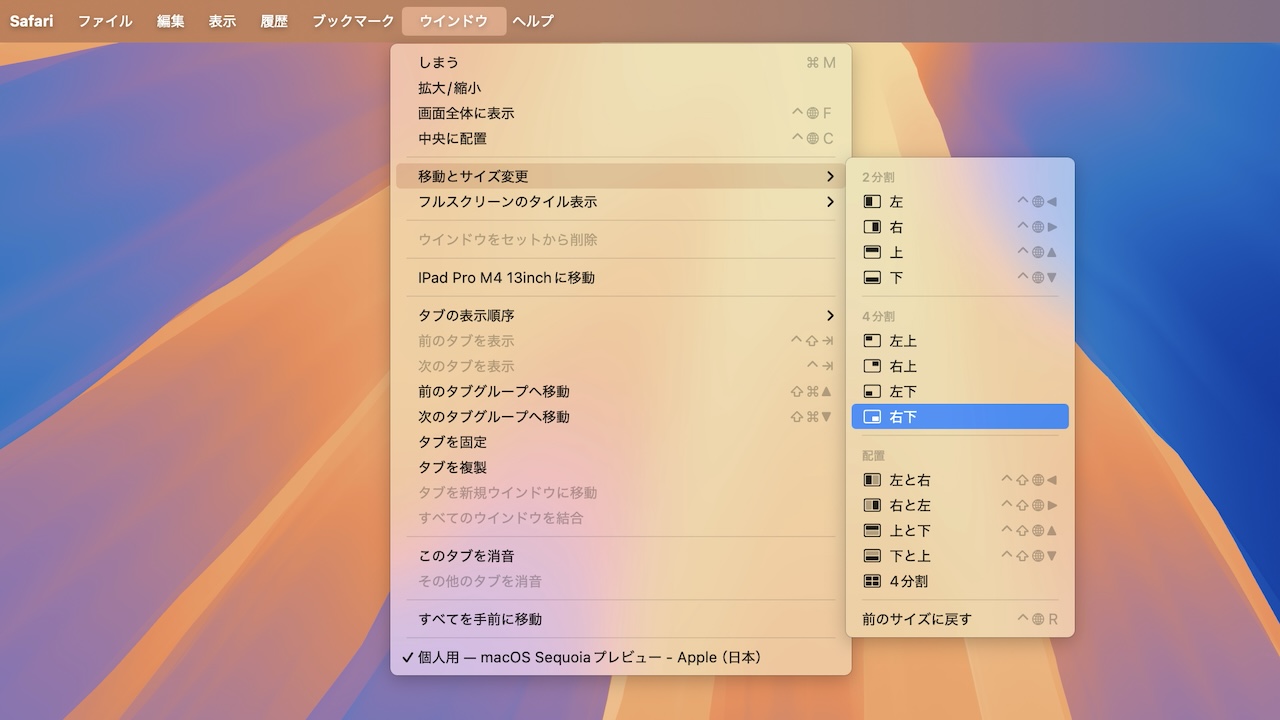This screenshot has height=720, width=1280.
Task: Select このタブを消音 menu item
Action: [621, 556]
